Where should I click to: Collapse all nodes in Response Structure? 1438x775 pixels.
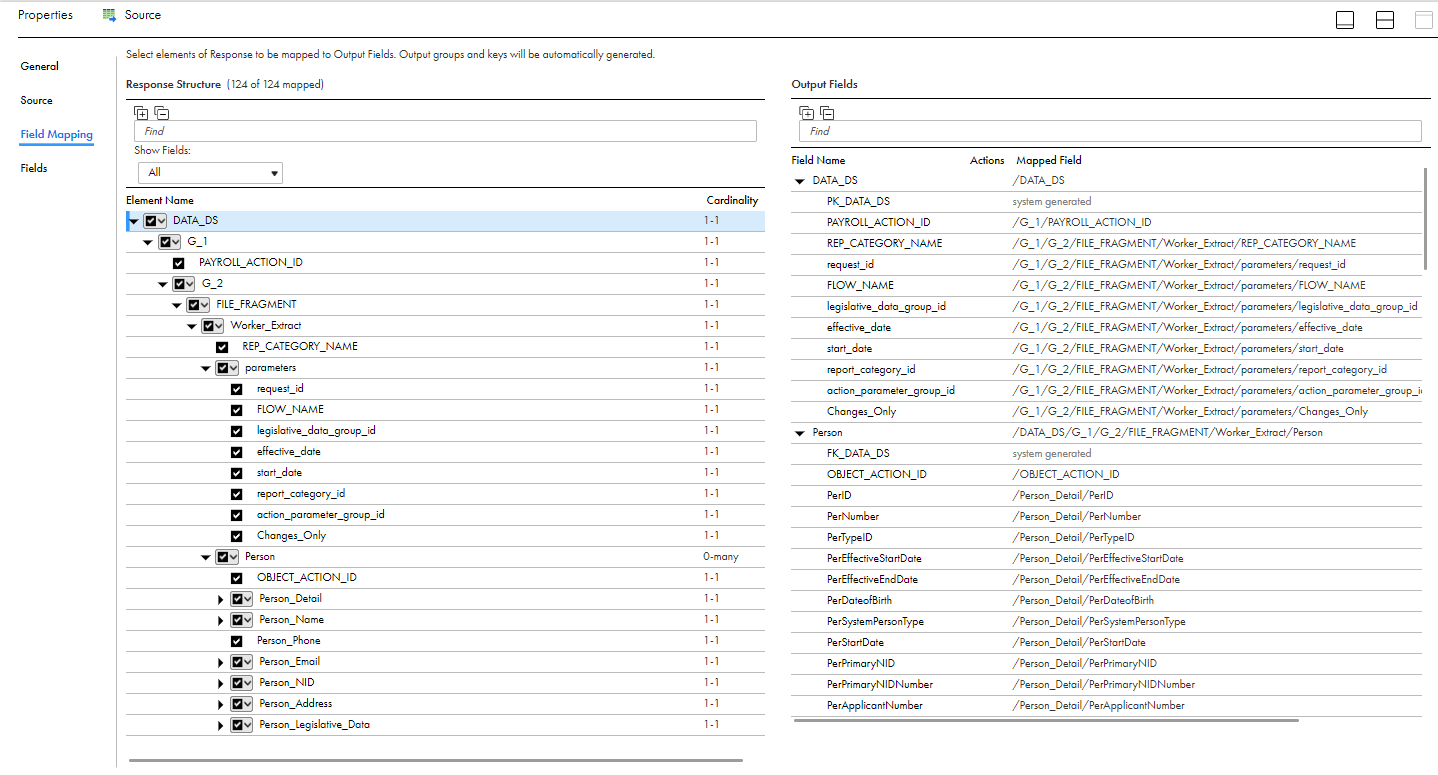(x=162, y=113)
